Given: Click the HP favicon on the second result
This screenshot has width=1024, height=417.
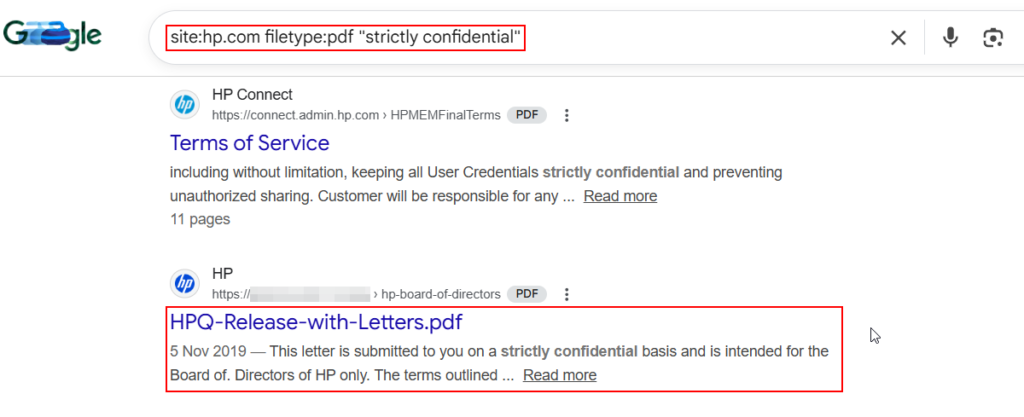Looking at the screenshot, I should point(184,284).
